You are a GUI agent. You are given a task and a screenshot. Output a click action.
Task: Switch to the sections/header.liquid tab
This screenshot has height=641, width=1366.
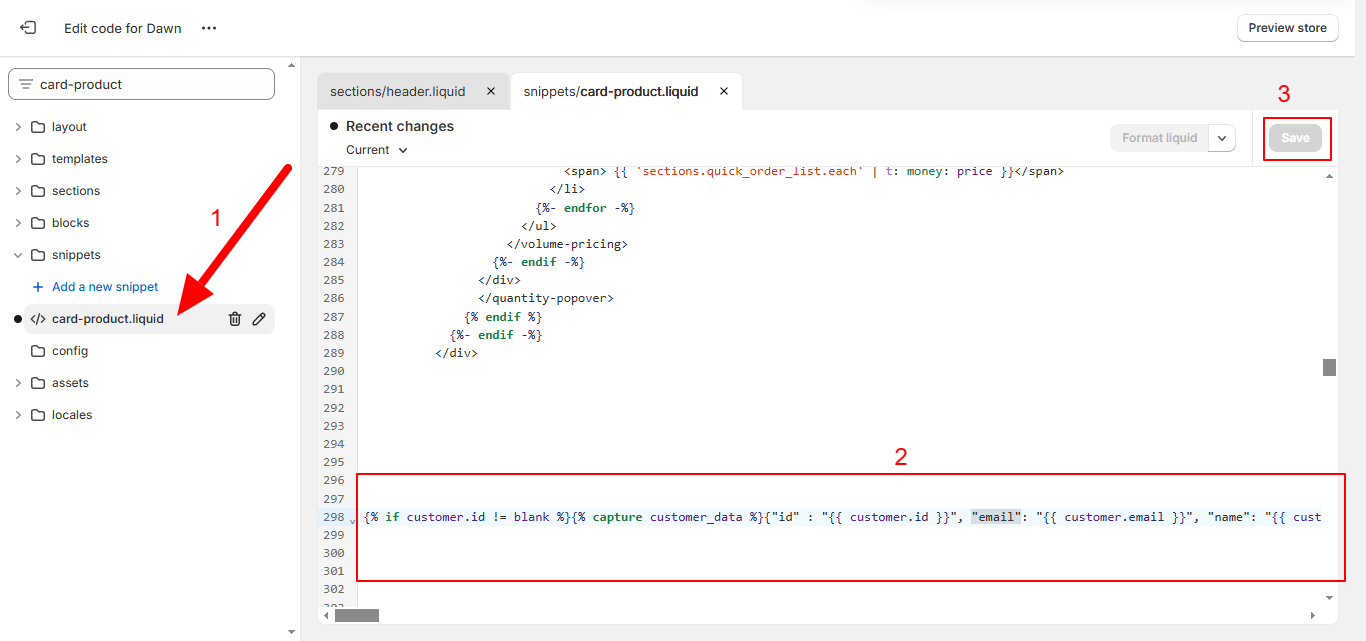coord(398,91)
